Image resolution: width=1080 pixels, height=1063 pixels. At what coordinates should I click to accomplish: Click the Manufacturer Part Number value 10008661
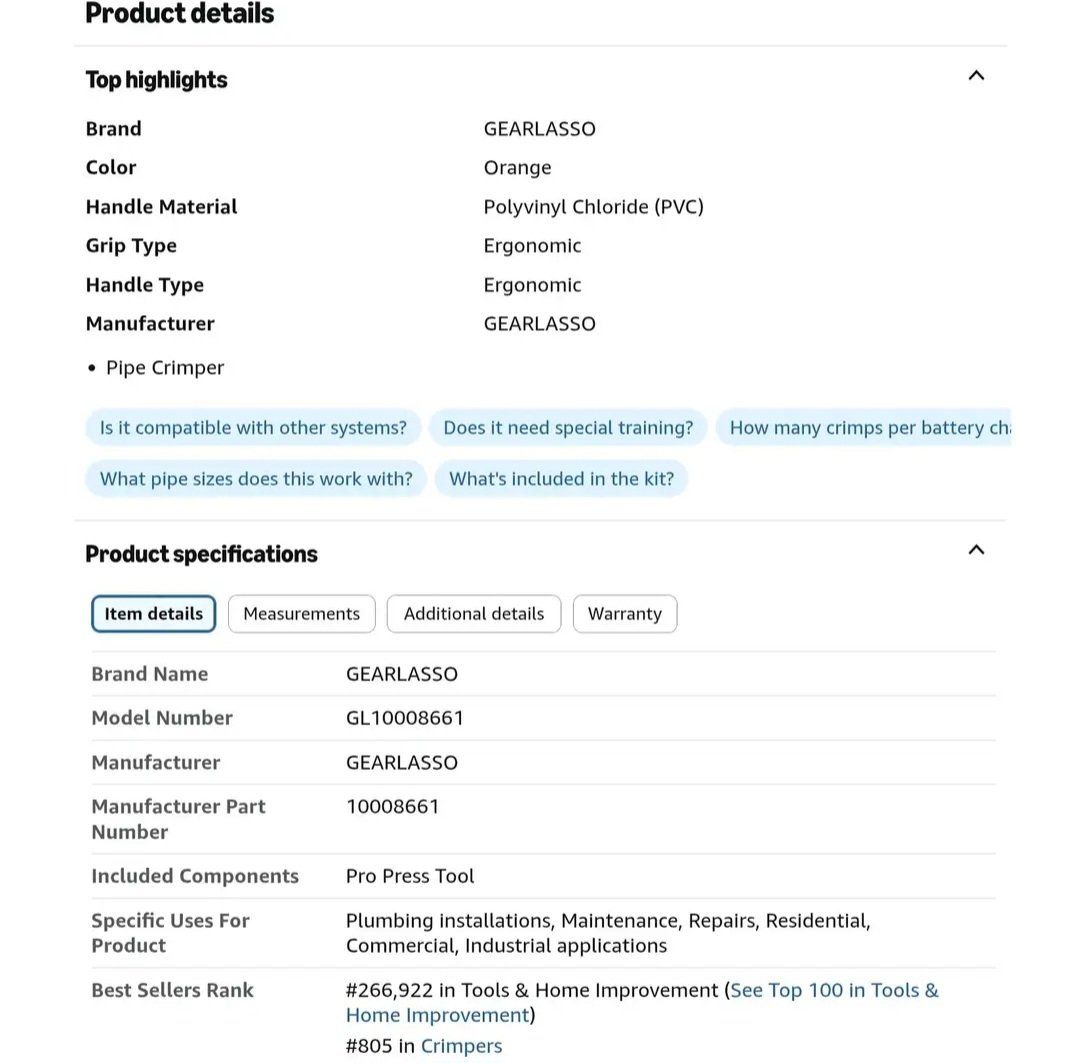tap(393, 807)
